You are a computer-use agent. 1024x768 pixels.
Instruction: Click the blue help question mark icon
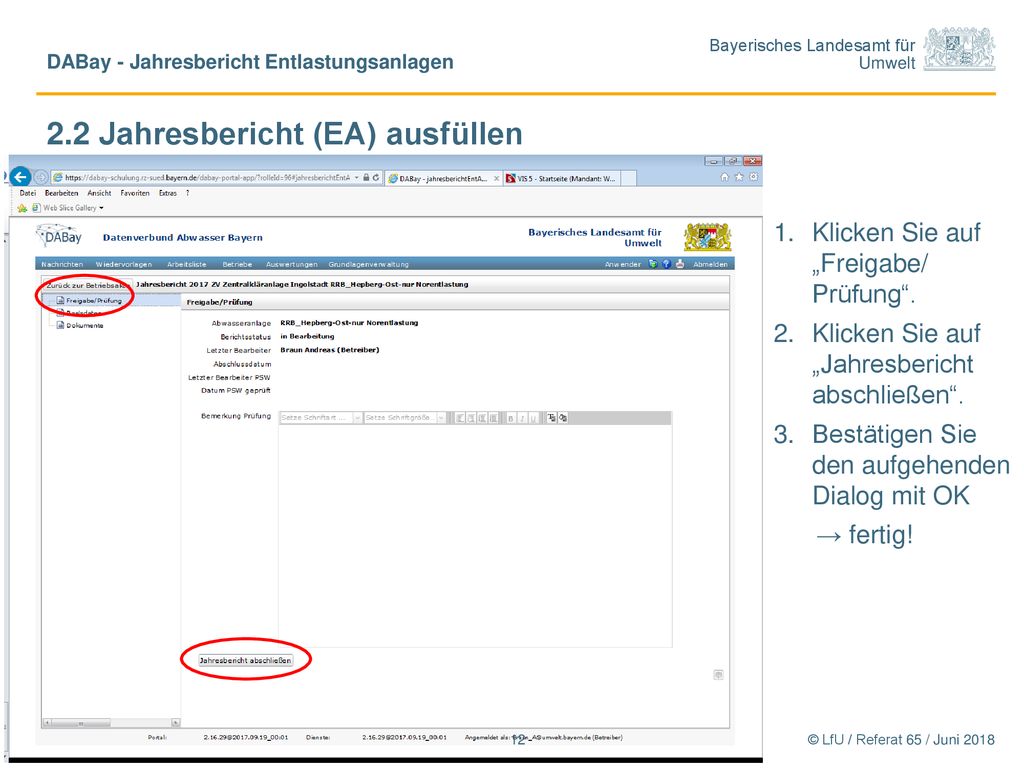pos(666,264)
